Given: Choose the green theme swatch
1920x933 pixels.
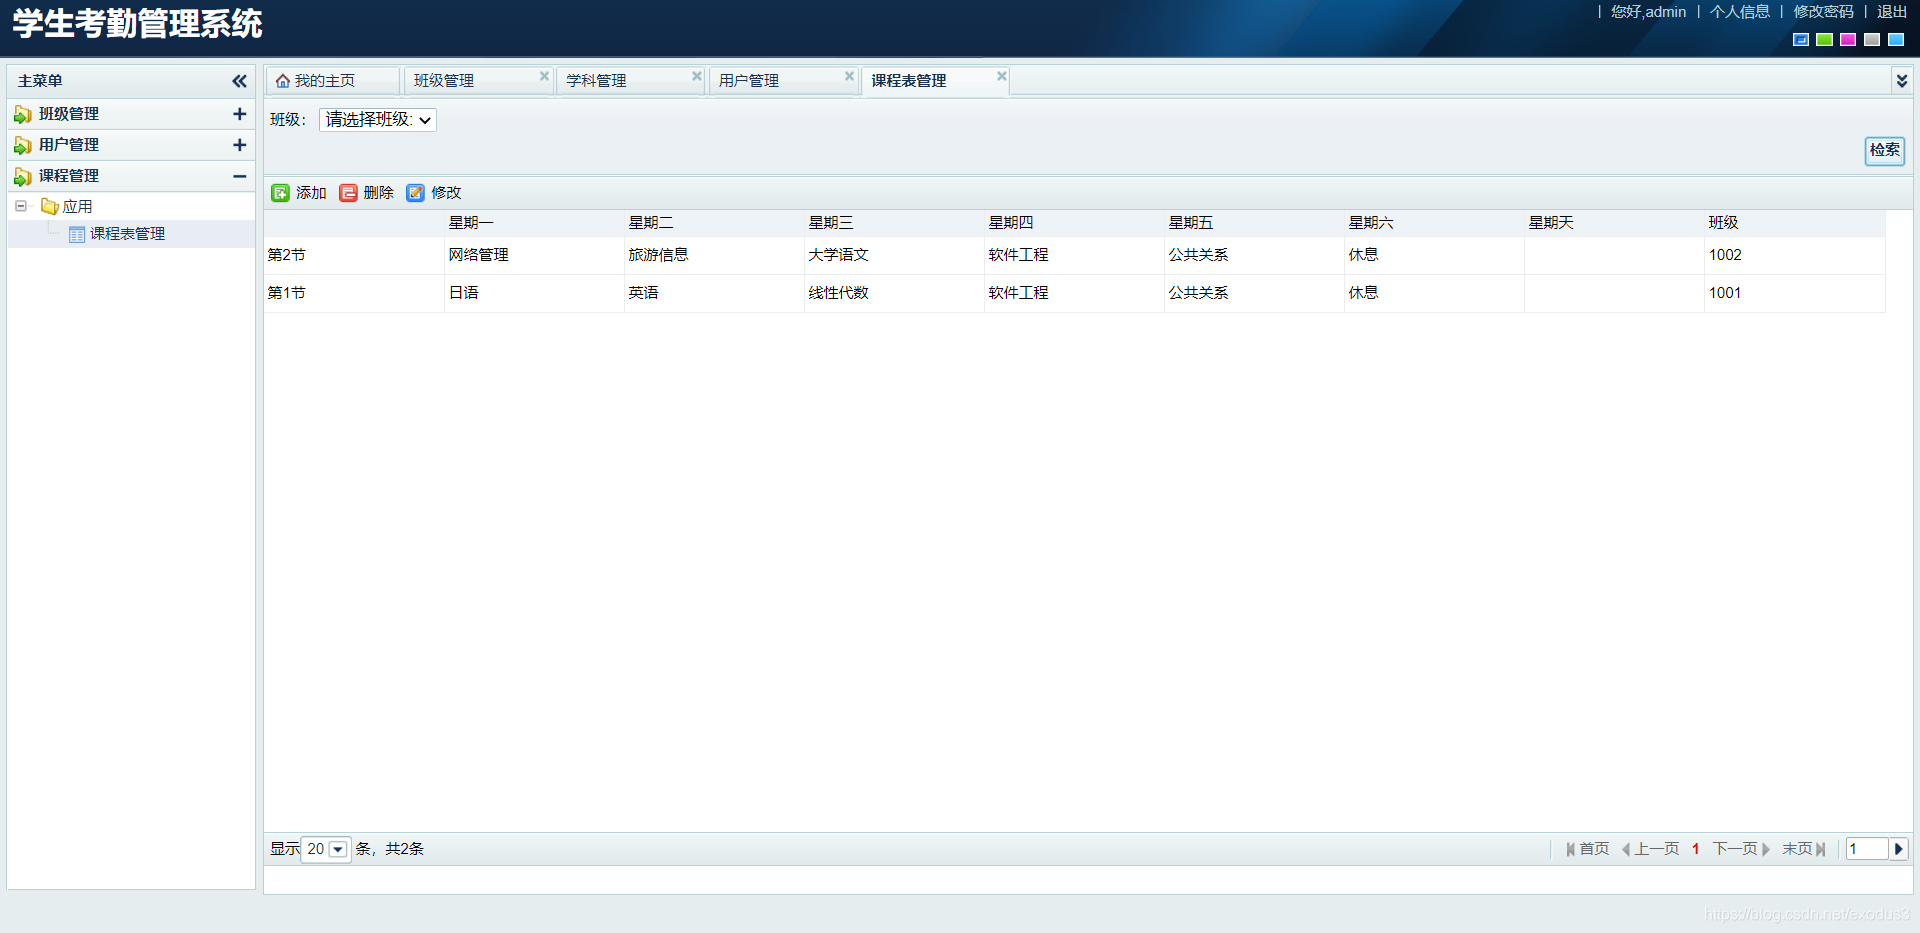Looking at the screenshot, I should [x=1824, y=40].
